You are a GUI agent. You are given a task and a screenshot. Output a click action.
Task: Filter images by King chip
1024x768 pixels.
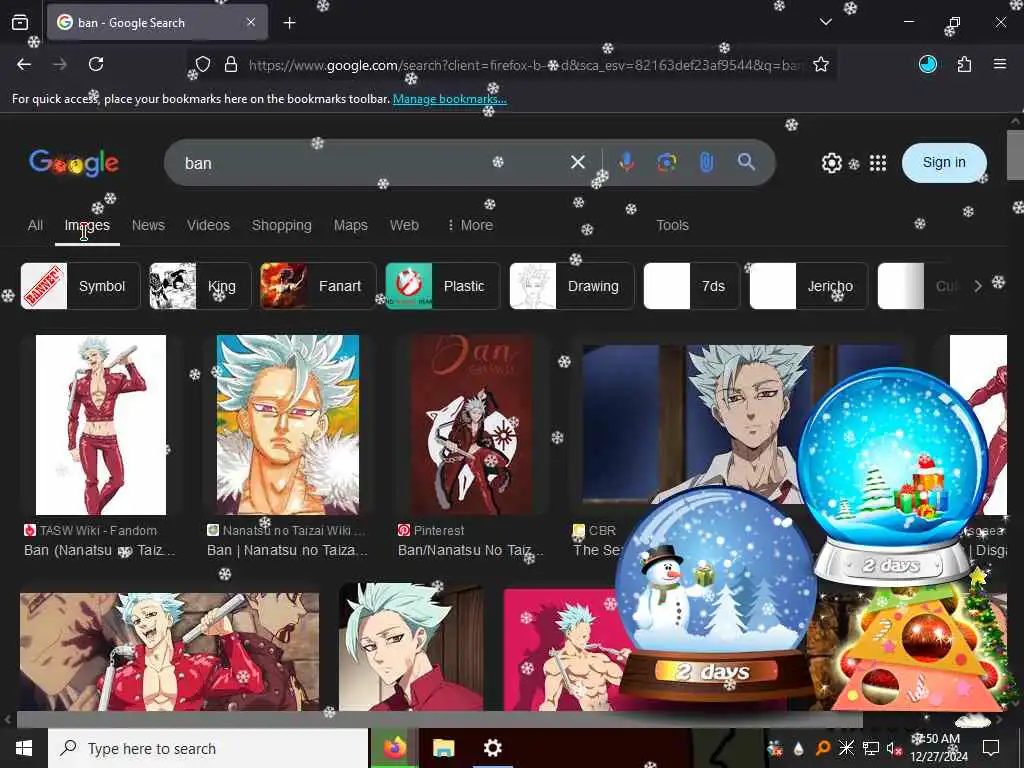200,286
